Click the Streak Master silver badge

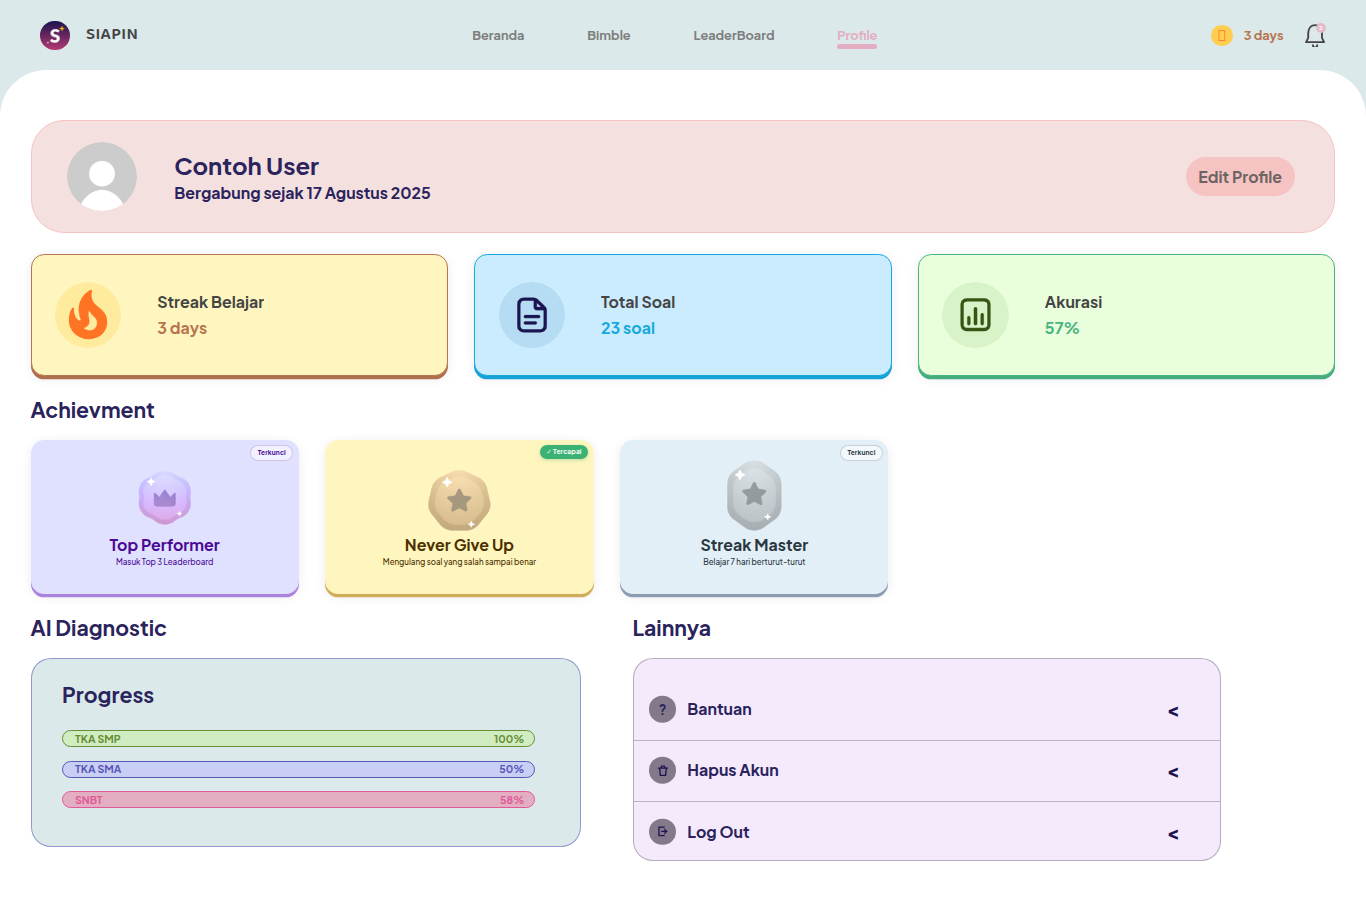(x=754, y=495)
